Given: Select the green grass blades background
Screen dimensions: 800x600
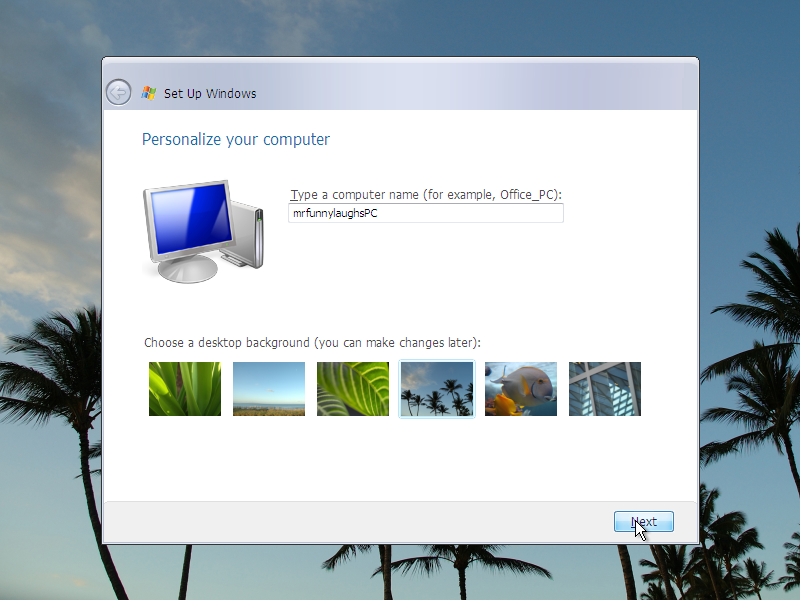Looking at the screenshot, I should [185, 389].
